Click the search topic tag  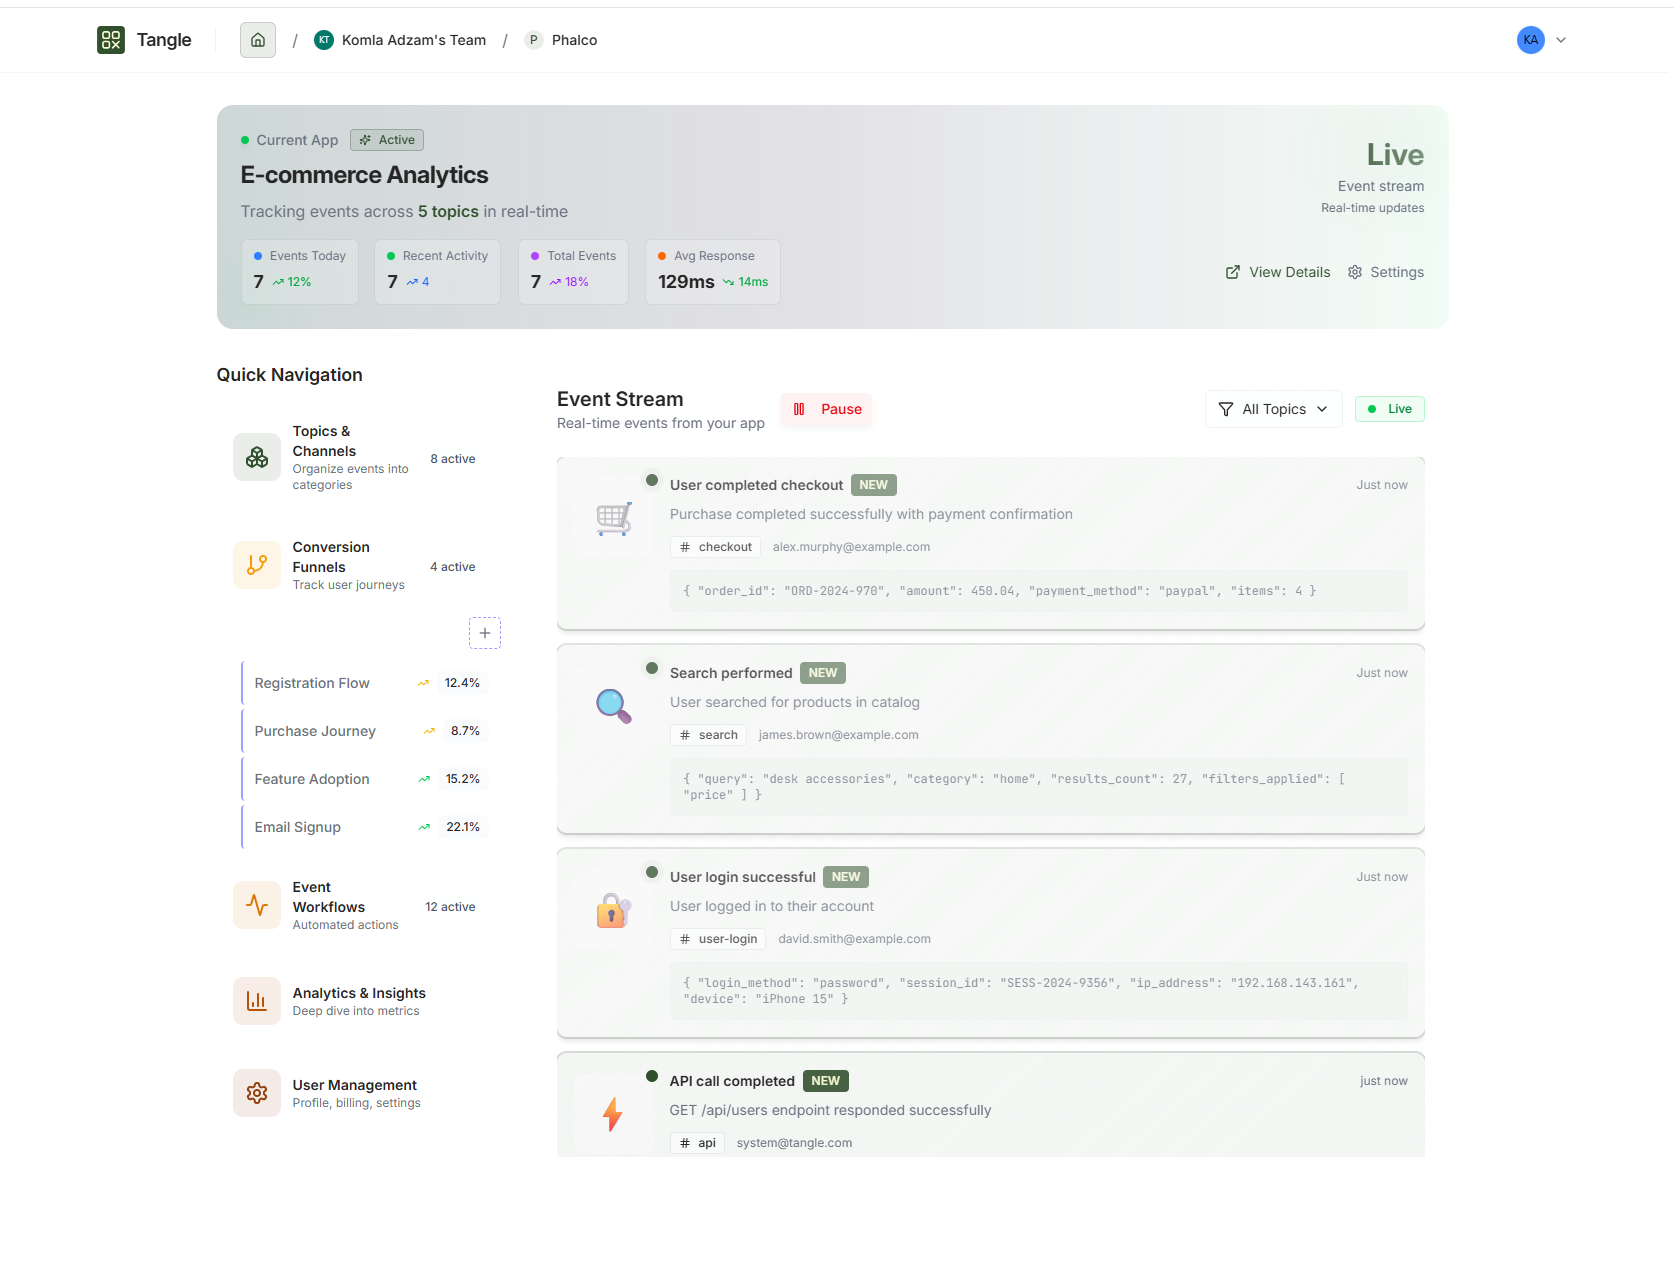point(709,735)
